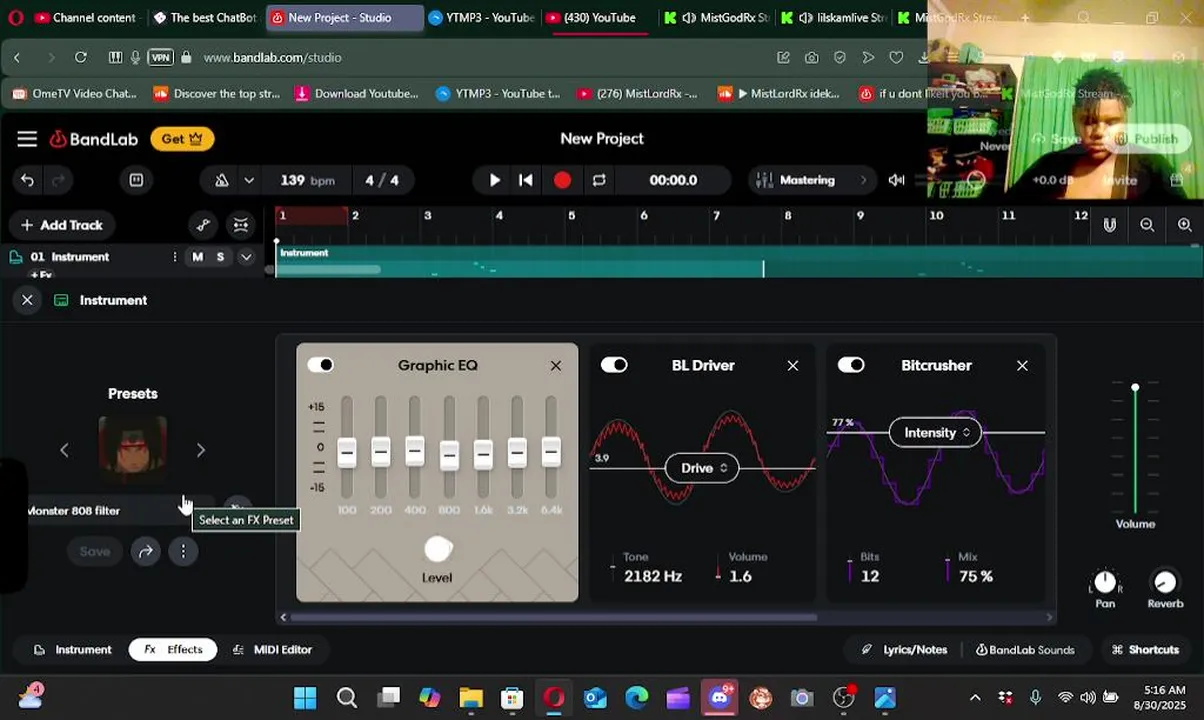
Task: Click the panel layout icon beside undo/redo
Action: point(136,180)
